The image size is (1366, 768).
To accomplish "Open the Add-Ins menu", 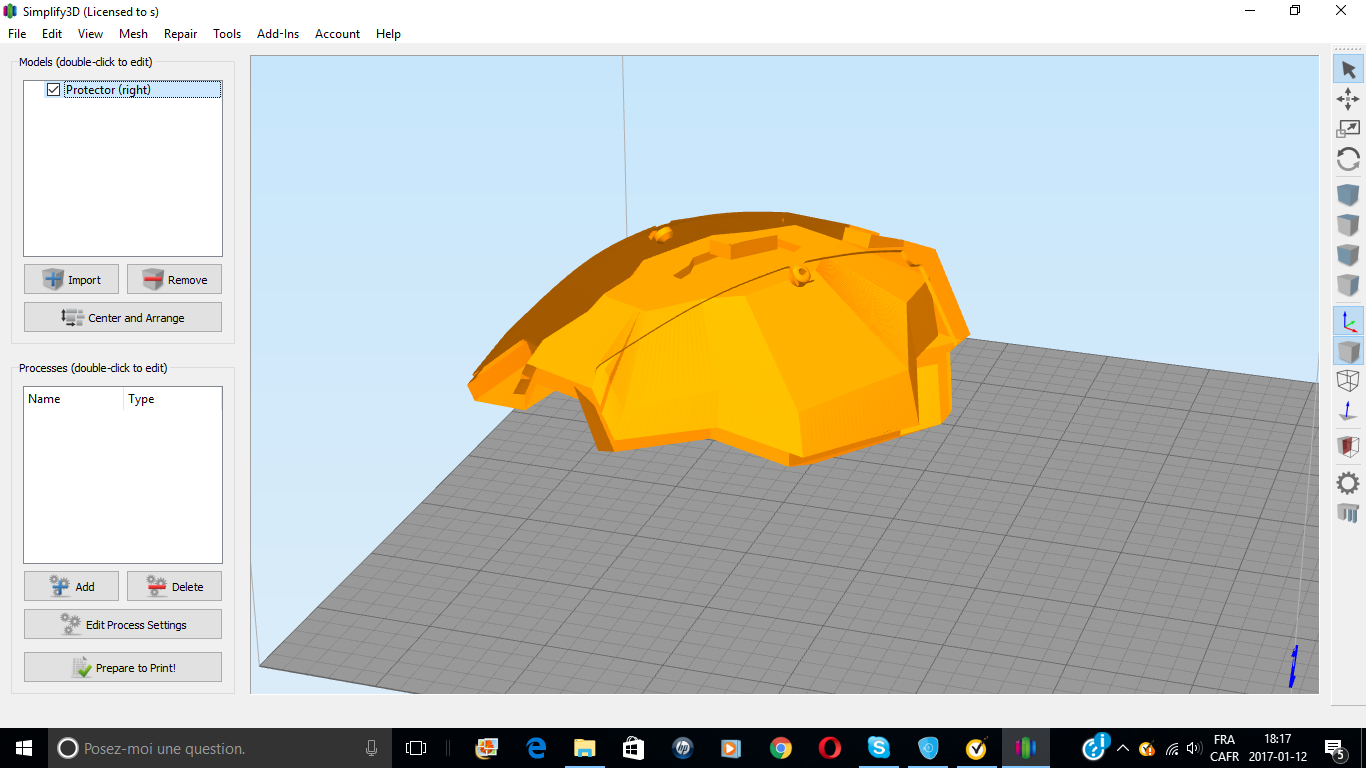I will 277,34.
